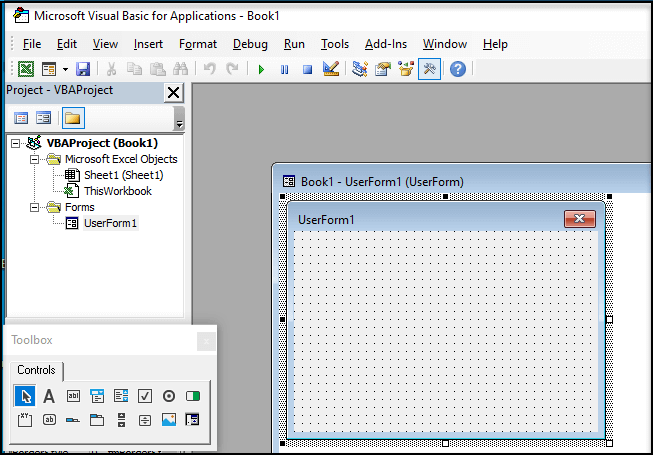Collapse the VBAProject (Book1) tree node
653x455 pixels.
[x=15, y=144]
